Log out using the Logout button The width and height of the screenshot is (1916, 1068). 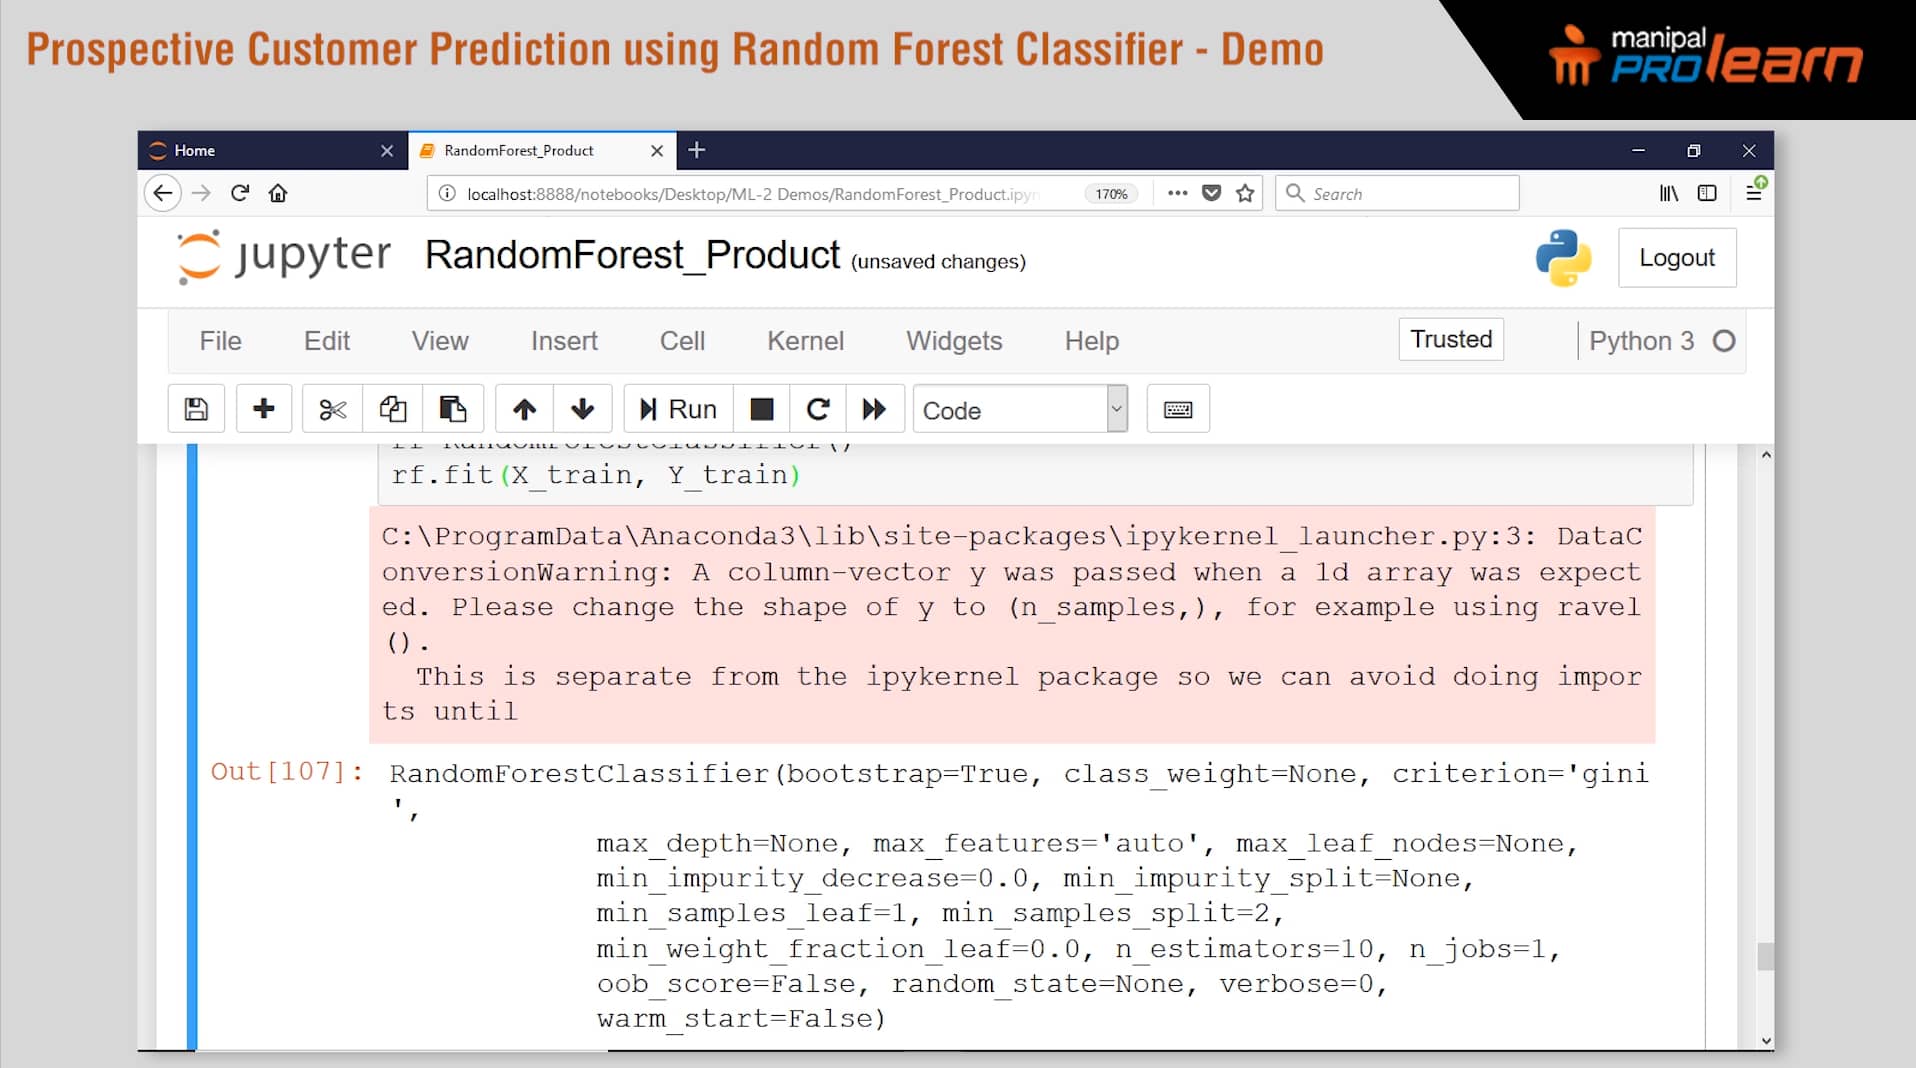point(1677,258)
